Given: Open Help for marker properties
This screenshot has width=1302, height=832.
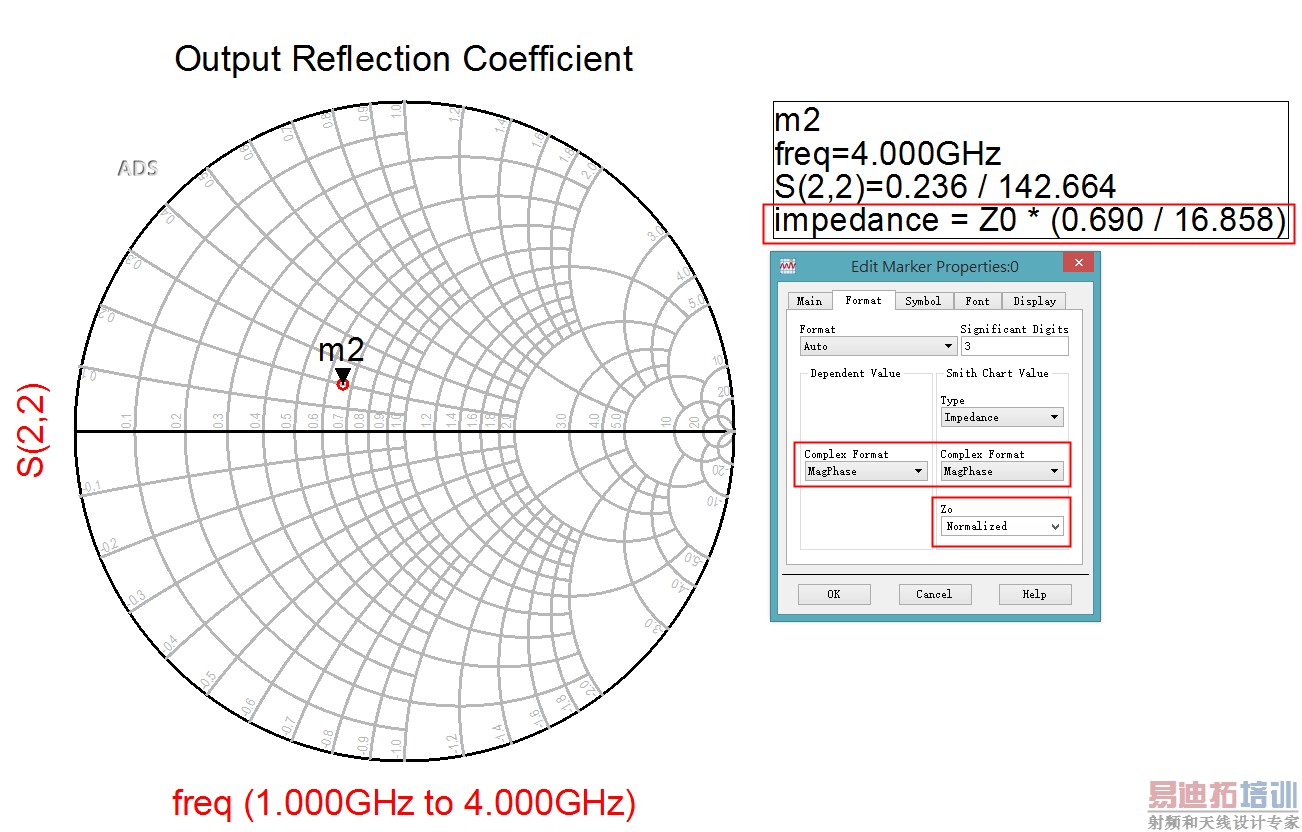Looking at the screenshot, I should coord(1034,594).
